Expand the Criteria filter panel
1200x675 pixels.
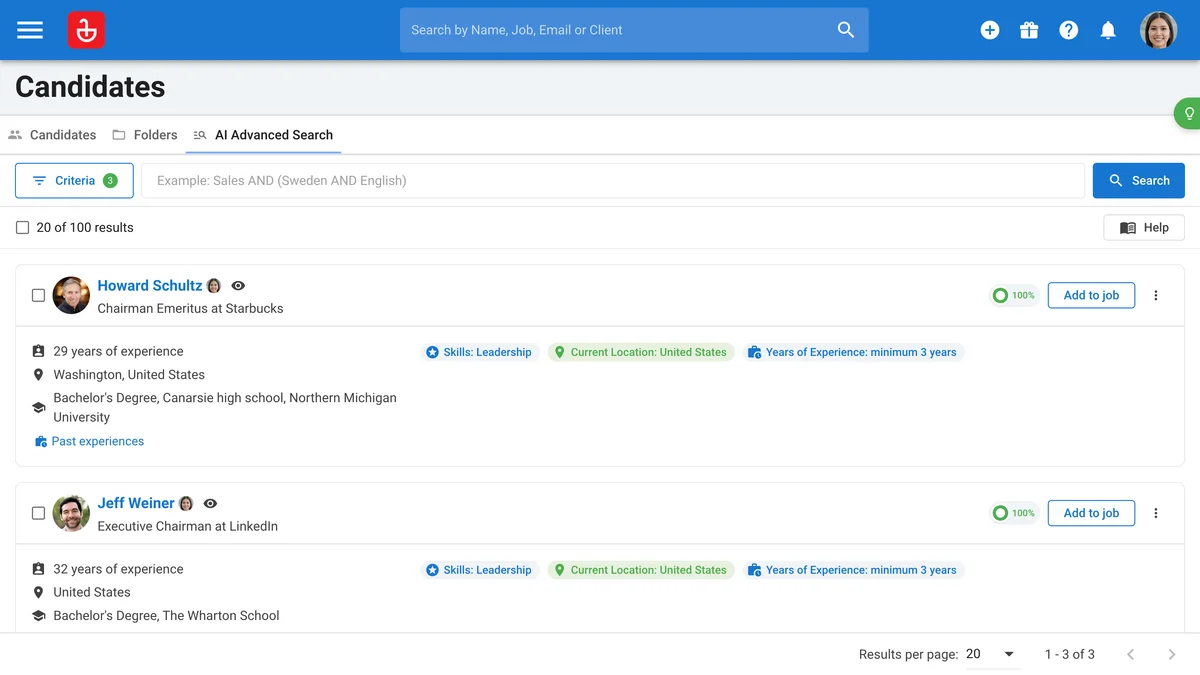coord(74,180)
